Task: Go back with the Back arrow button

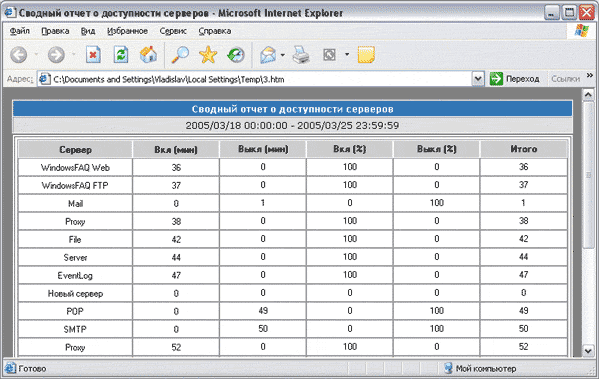Action: click(x=18, y=55)
